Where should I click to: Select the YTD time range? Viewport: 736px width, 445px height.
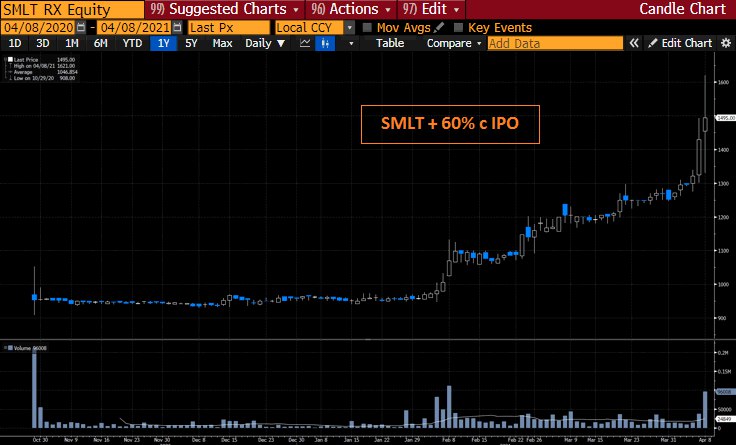[x=132, y=43]
